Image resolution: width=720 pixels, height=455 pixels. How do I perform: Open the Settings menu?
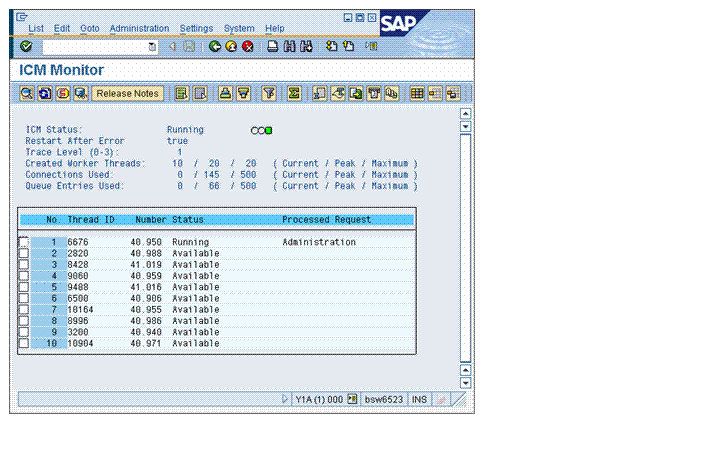pos(196,28)
